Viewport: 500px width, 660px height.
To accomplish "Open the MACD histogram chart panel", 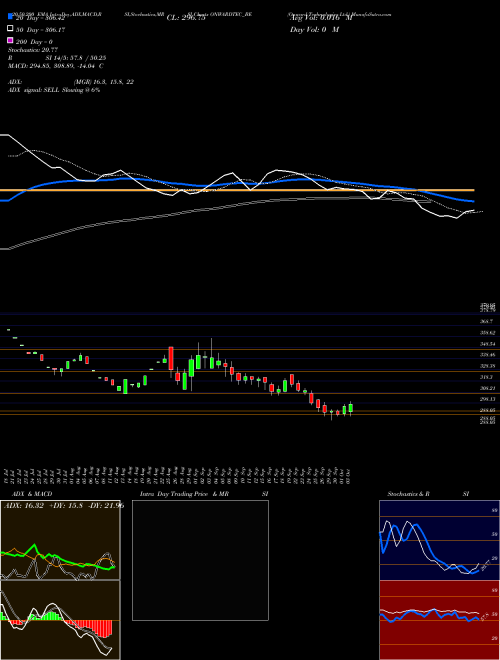I will tap(60, 620).
